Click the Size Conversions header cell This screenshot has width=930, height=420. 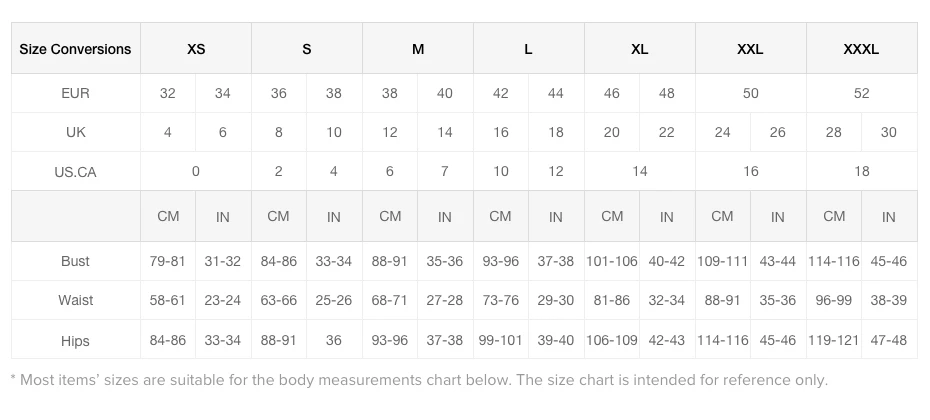click(76, 49)
